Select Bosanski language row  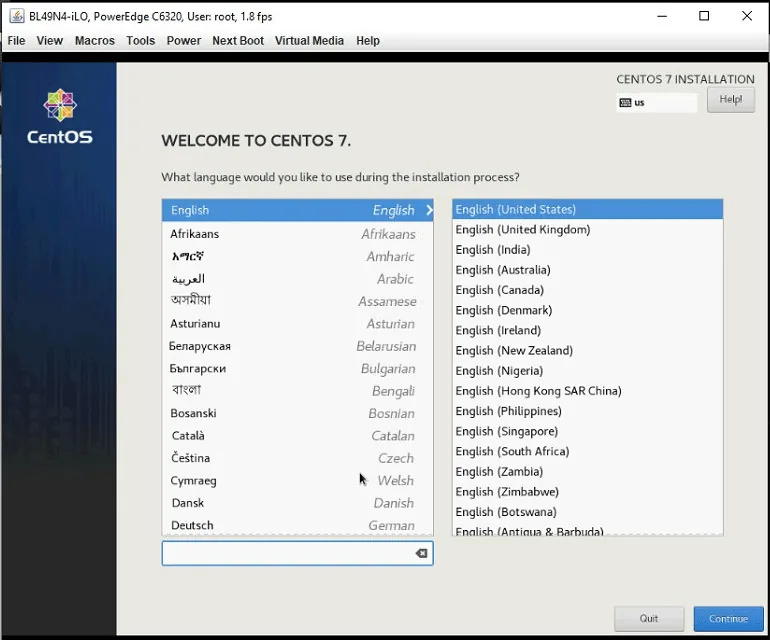click(298, 414)
